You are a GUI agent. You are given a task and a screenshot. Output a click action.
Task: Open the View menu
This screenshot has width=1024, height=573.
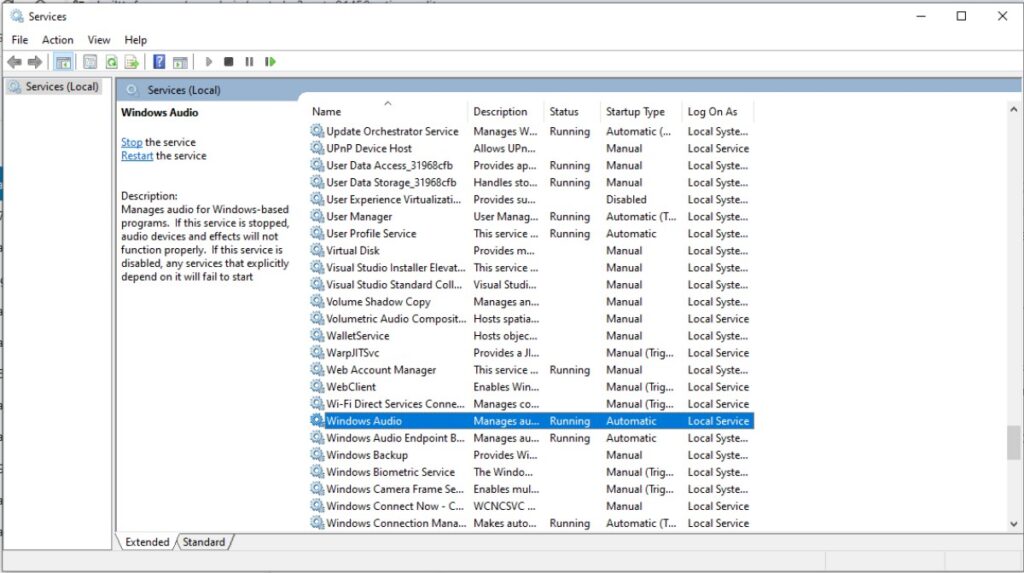pyautogui.click(x=99, y=40)
